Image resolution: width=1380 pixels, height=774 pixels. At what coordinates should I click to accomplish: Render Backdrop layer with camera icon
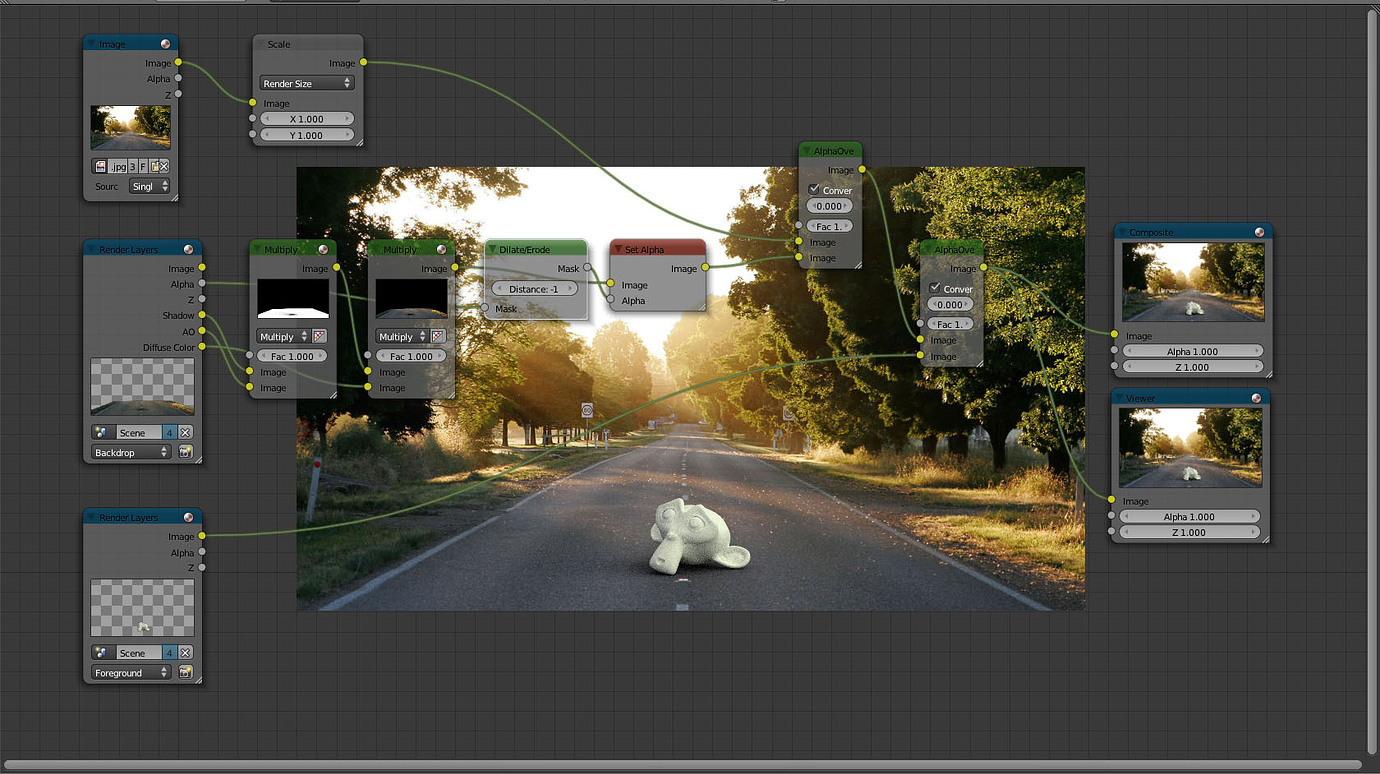pos(185,452)
